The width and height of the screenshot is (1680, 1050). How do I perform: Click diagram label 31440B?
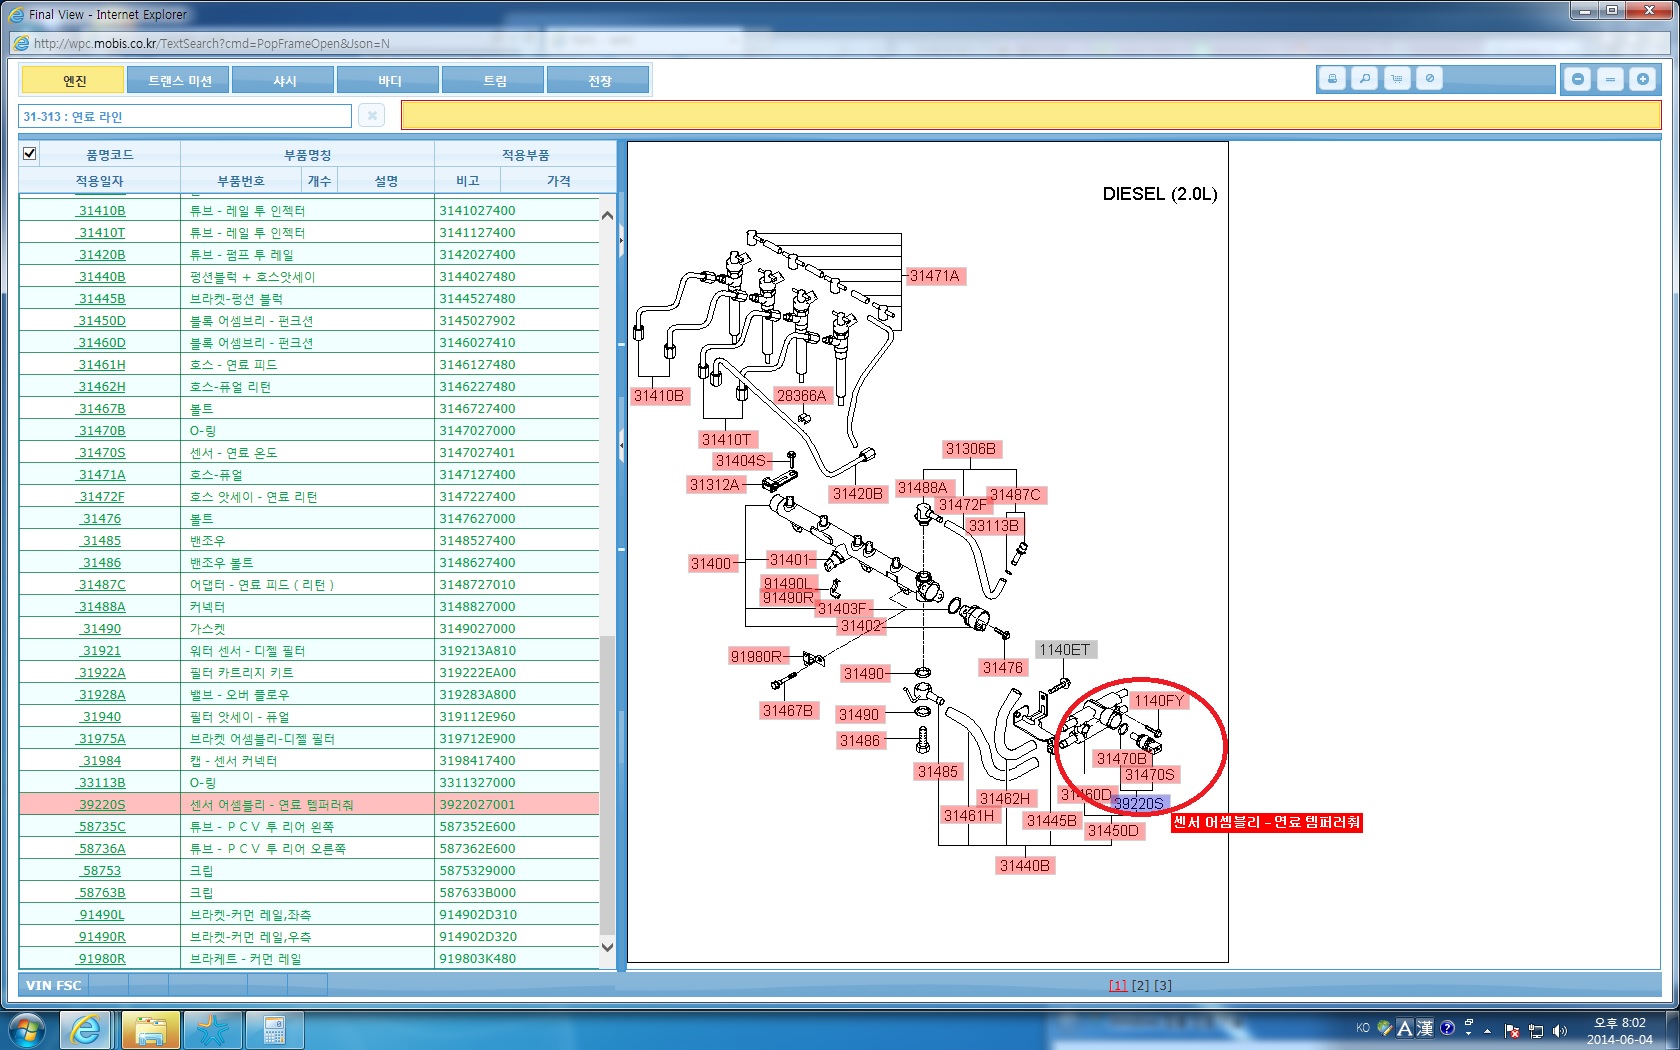pyautogui.click(x=1025, y=866)
